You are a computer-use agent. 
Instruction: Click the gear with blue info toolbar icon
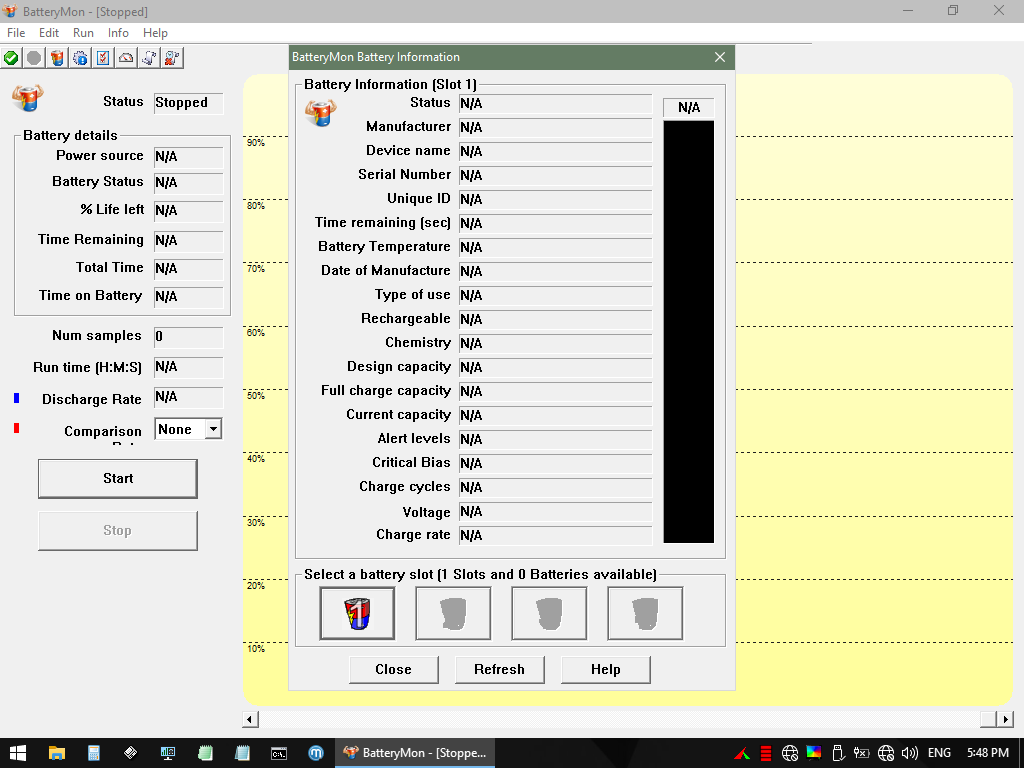pyautogui.click(x=80, y=58)
